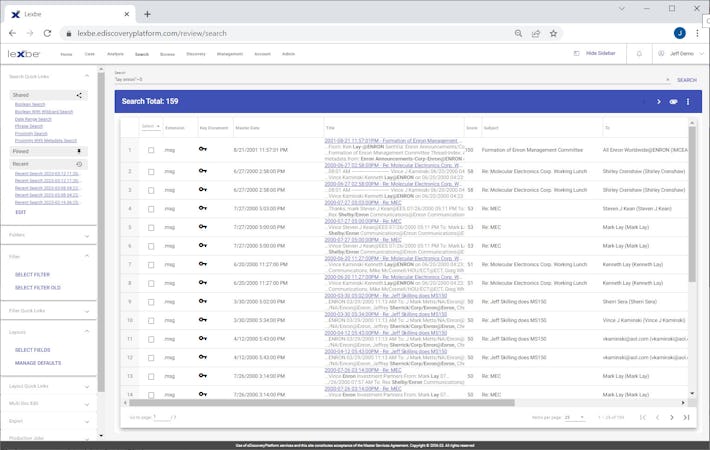The image size is (710, 450).
Task: Click the SELECT FILTER button
Action: point(32,275)
